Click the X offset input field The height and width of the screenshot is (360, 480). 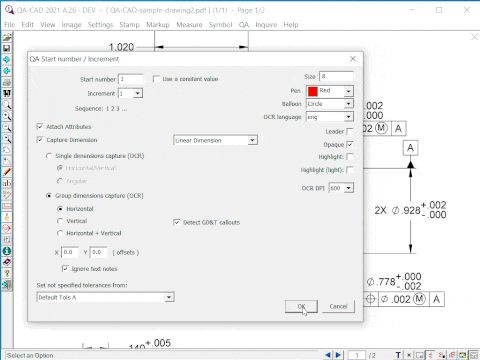tap(70, 252)
